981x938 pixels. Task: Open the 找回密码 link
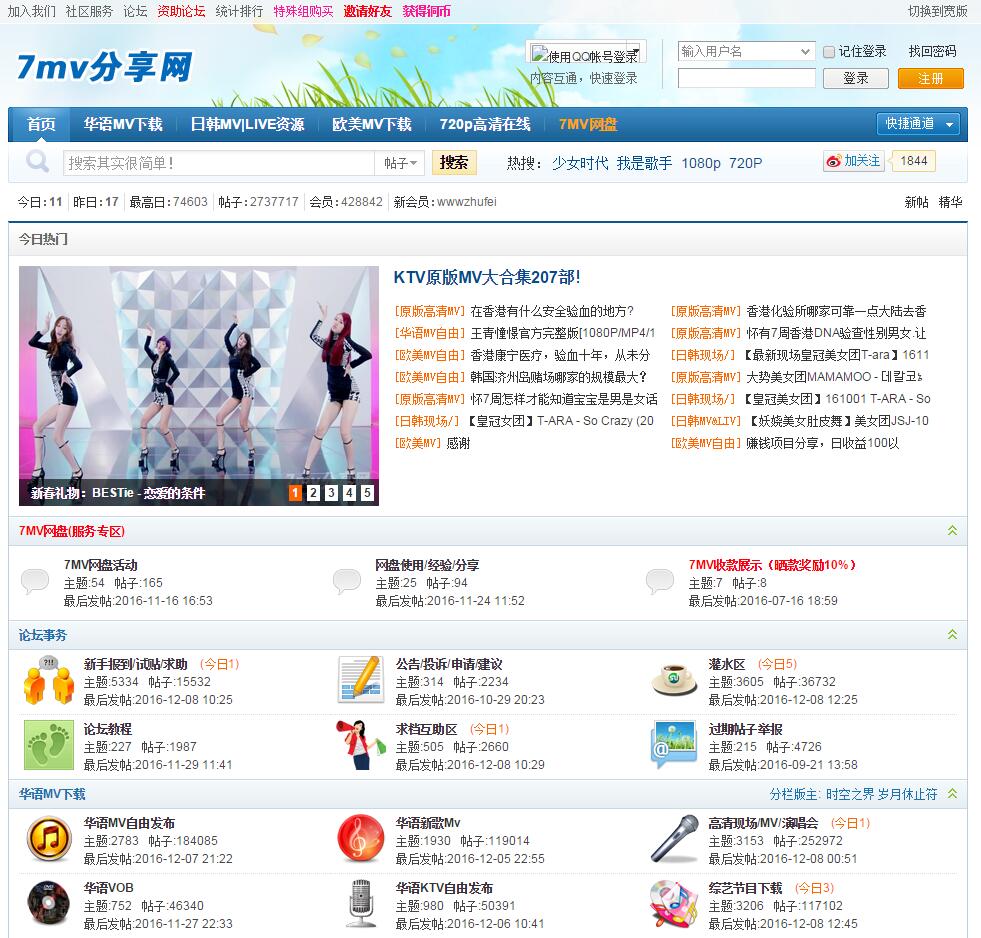point(932,51)
